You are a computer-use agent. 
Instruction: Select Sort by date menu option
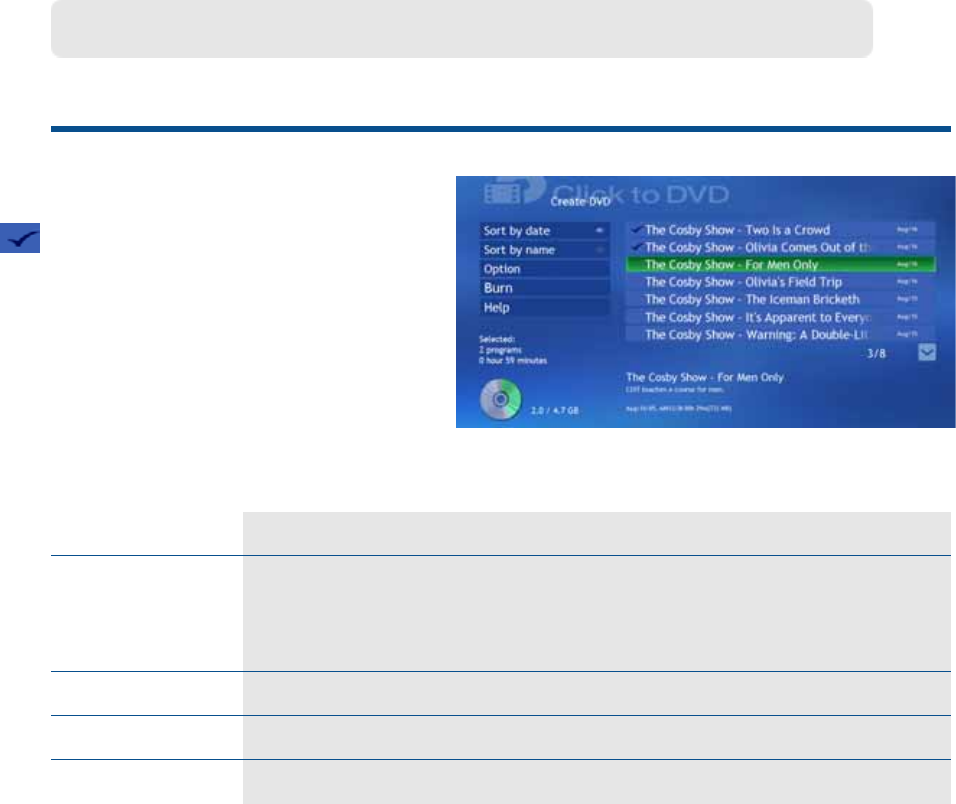click(x=544, y=230)
